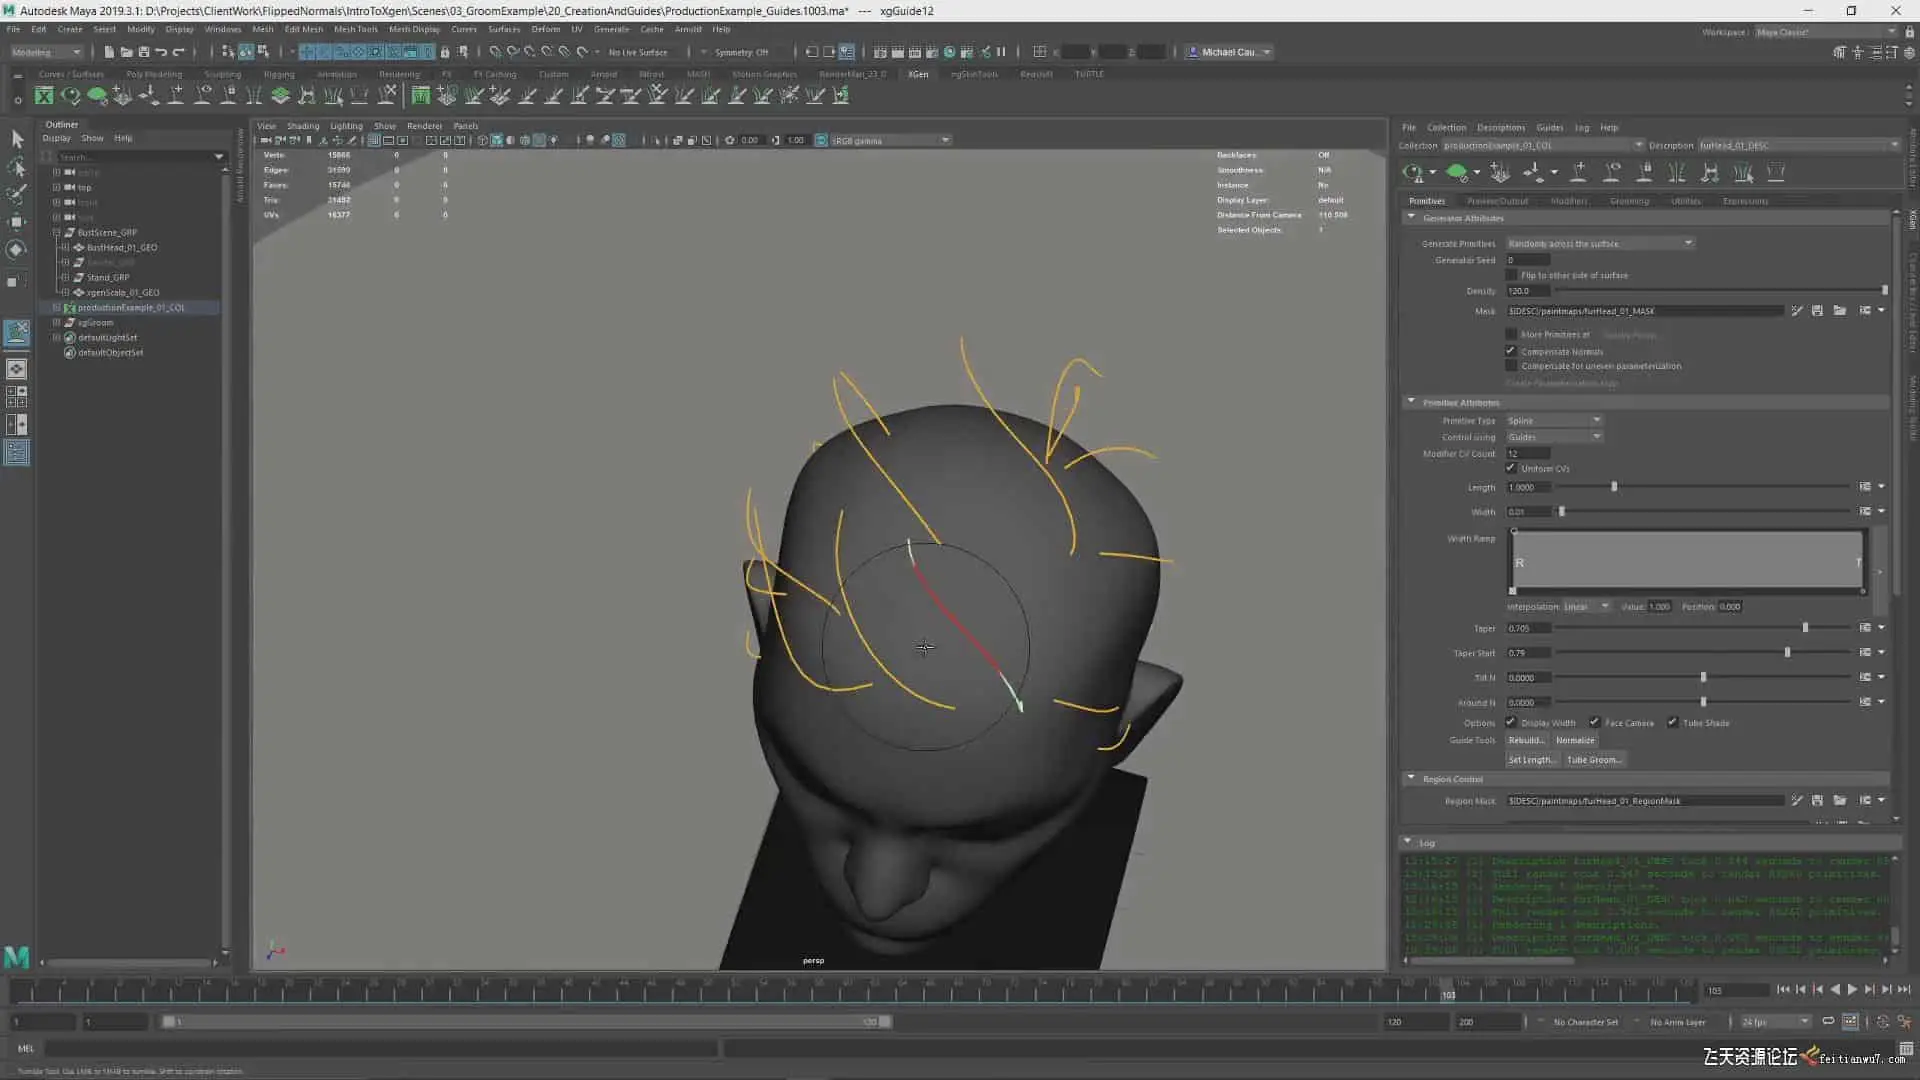
Task: Open Generate Primitives dropdown
Action: [x=1600, y=244]
